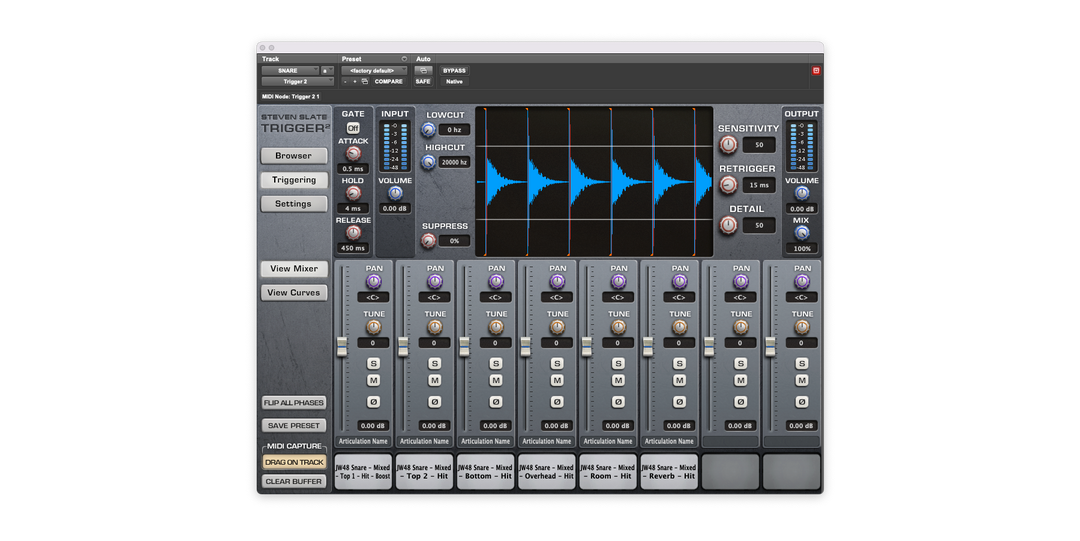Mute the Bottom Hit channel
Image resolution: width=1080 pixels, height=541 pixels.
496,381
